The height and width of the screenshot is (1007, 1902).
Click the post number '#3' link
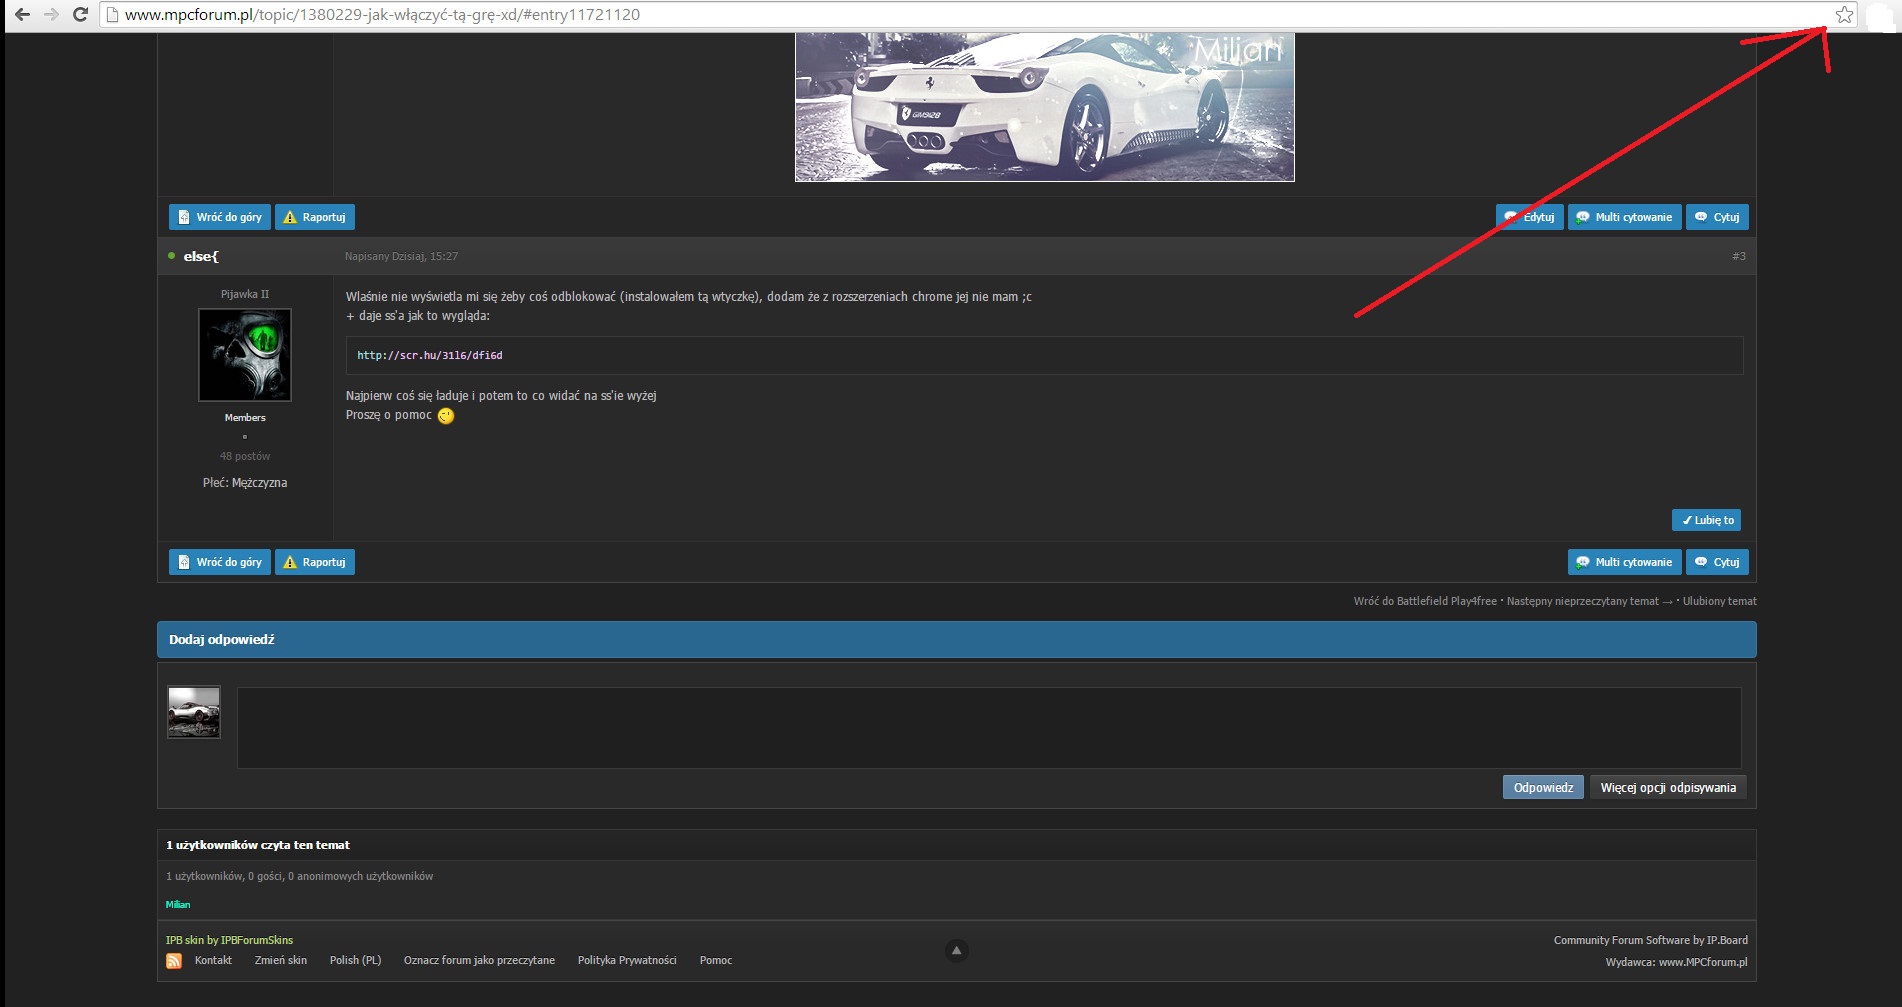pyautogui.click(x=1739, y=256)
